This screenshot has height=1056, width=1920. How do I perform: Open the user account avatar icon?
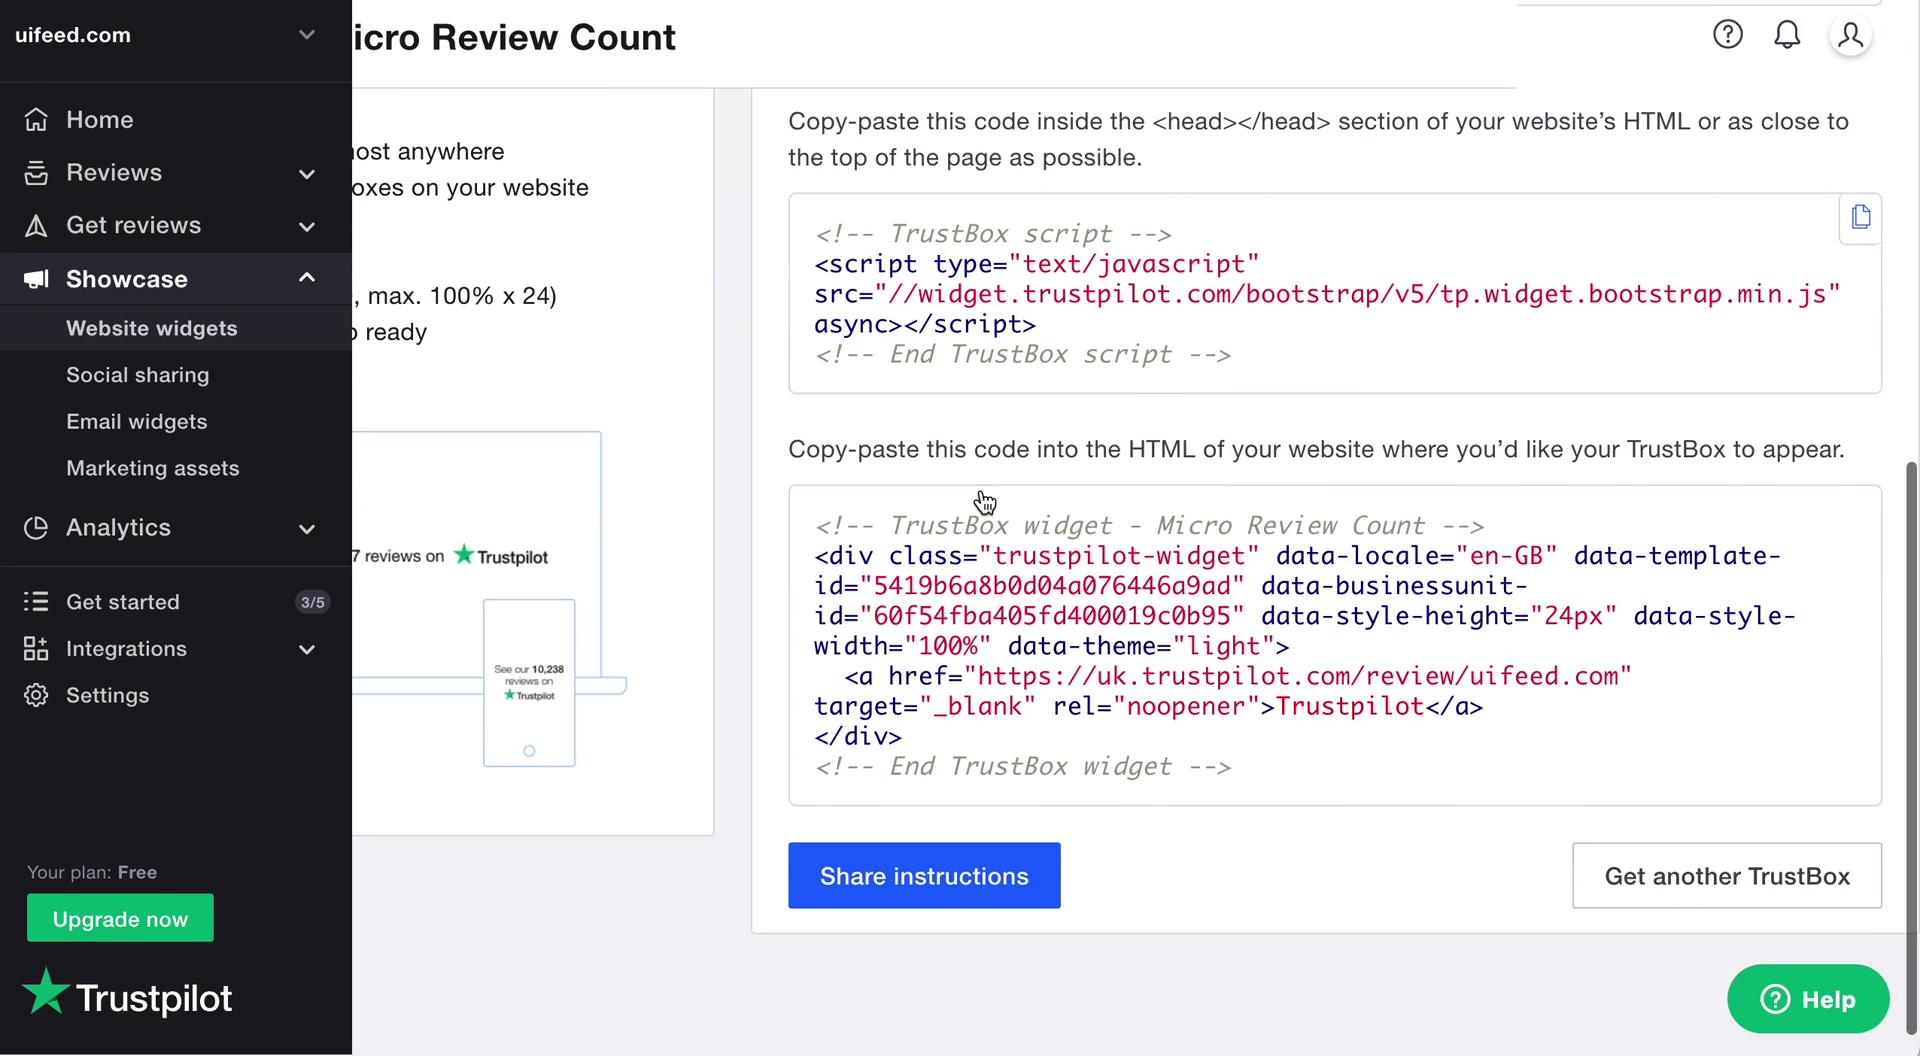point(1850,35)
